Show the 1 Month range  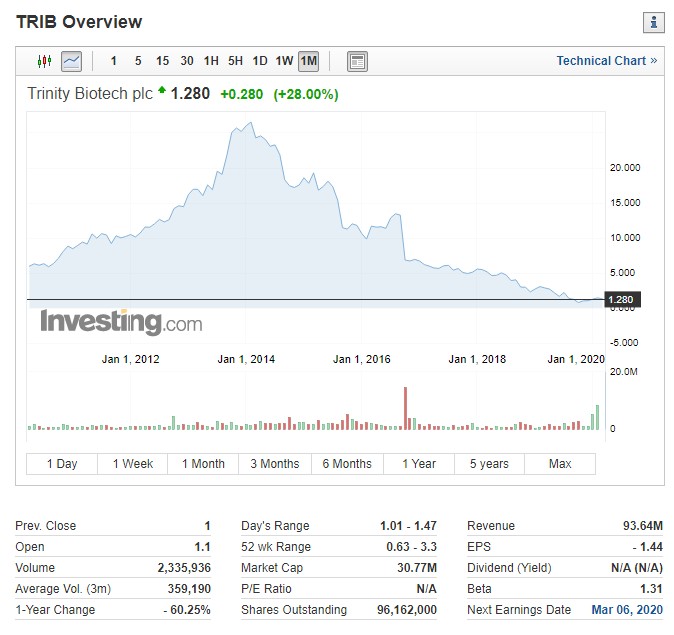point(203,464)
